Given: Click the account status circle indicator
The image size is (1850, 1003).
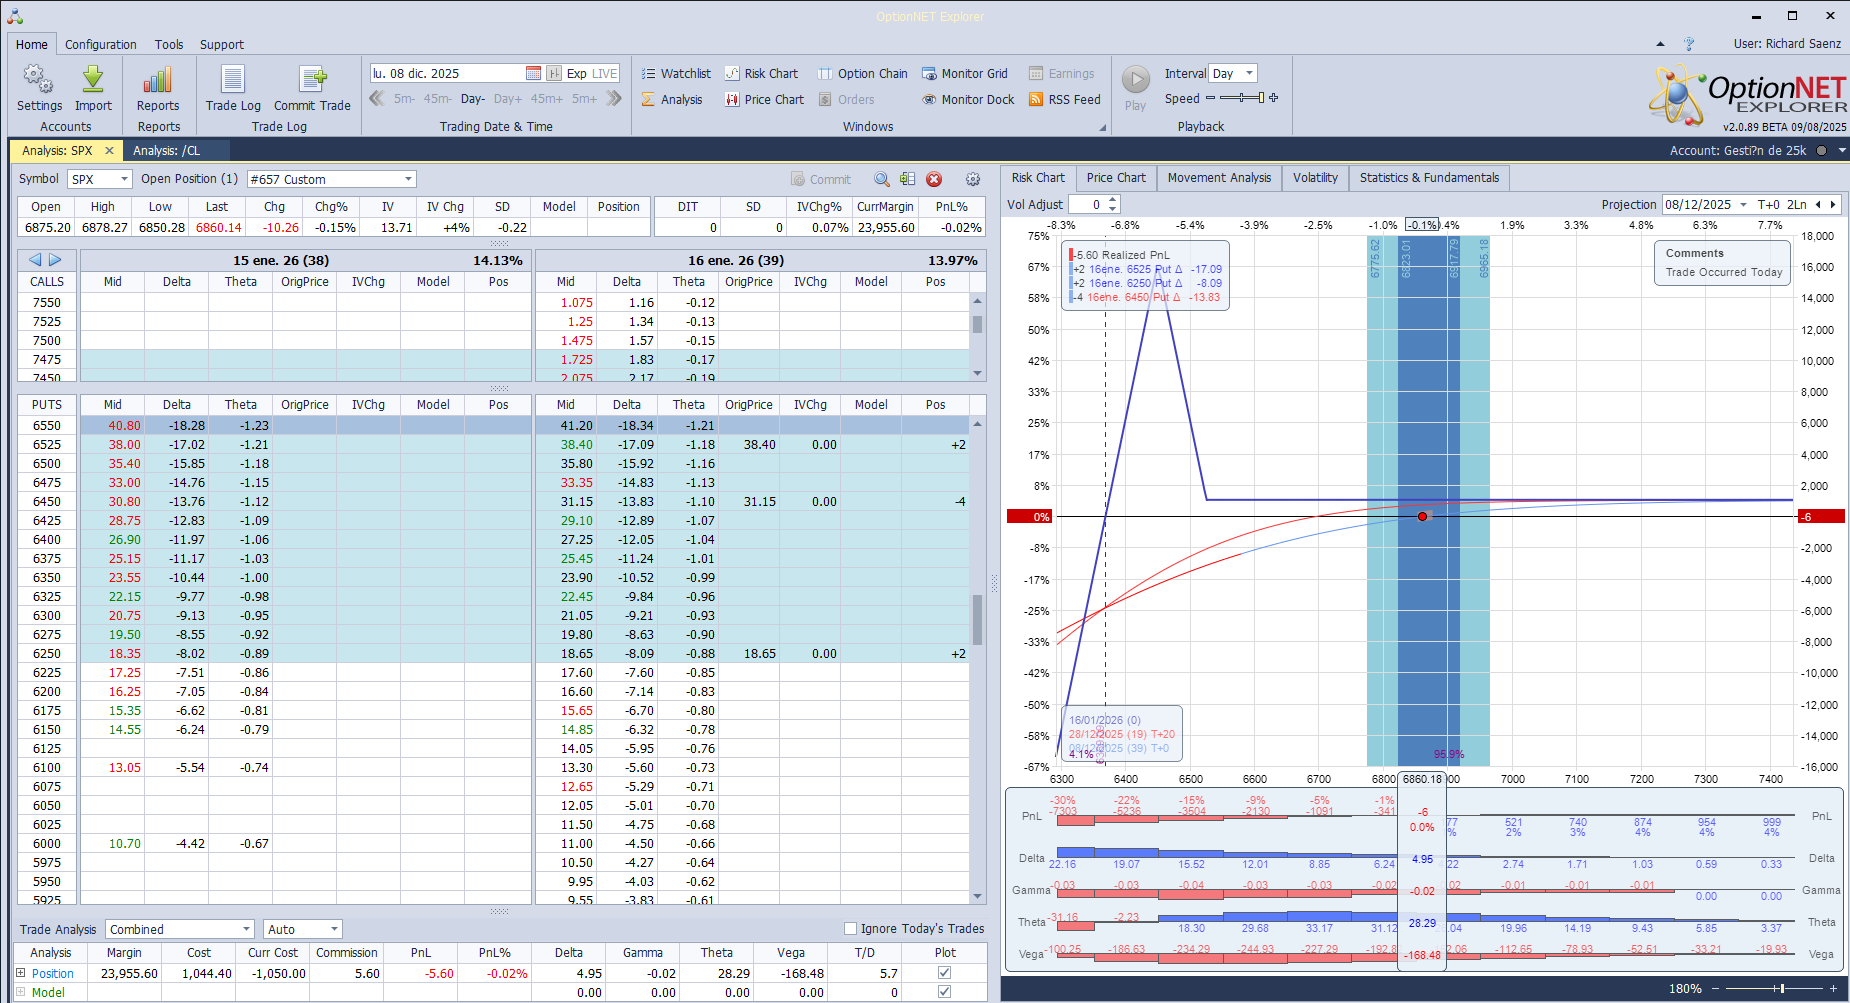Looking at the screenshot, I should [1821, 150].
